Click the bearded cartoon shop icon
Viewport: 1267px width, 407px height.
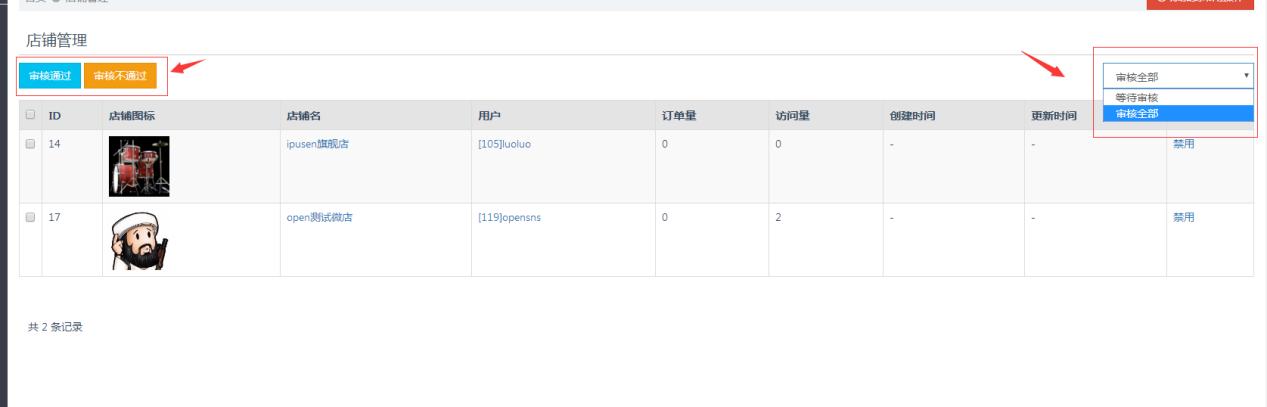pyautogui.click(x=139, y=241)
